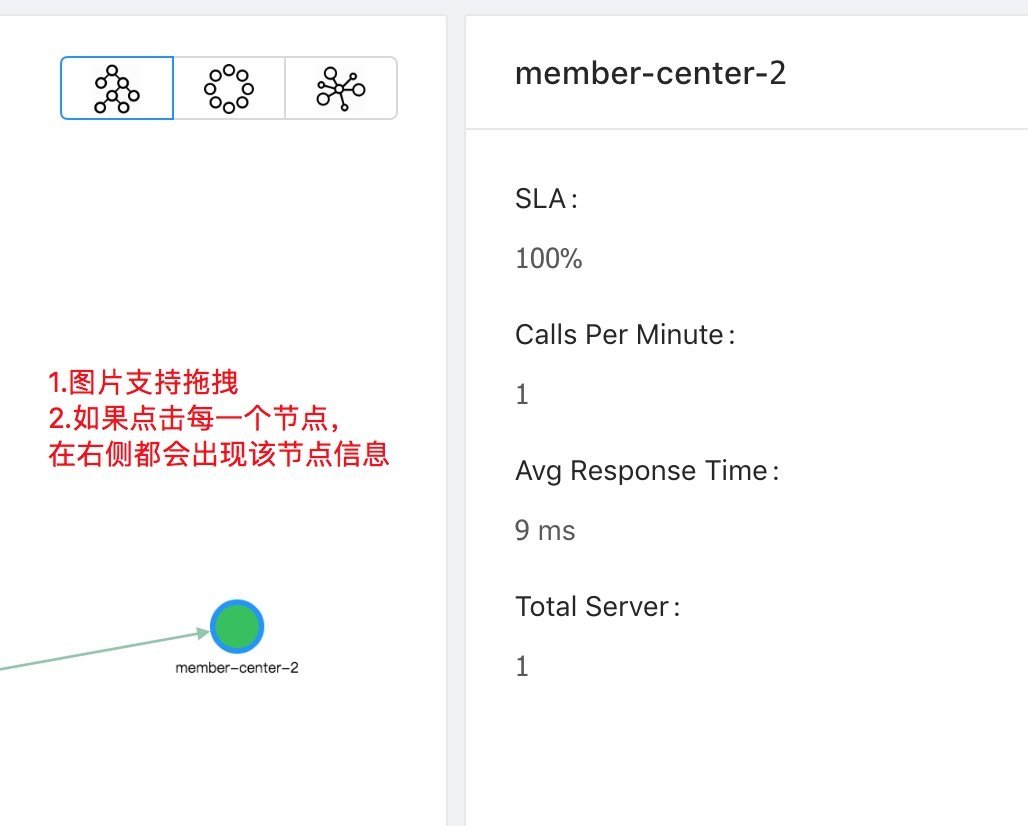Select the hierarchical tree layout icon
The width and height of the screenshot is (1028, 826).
117,88
